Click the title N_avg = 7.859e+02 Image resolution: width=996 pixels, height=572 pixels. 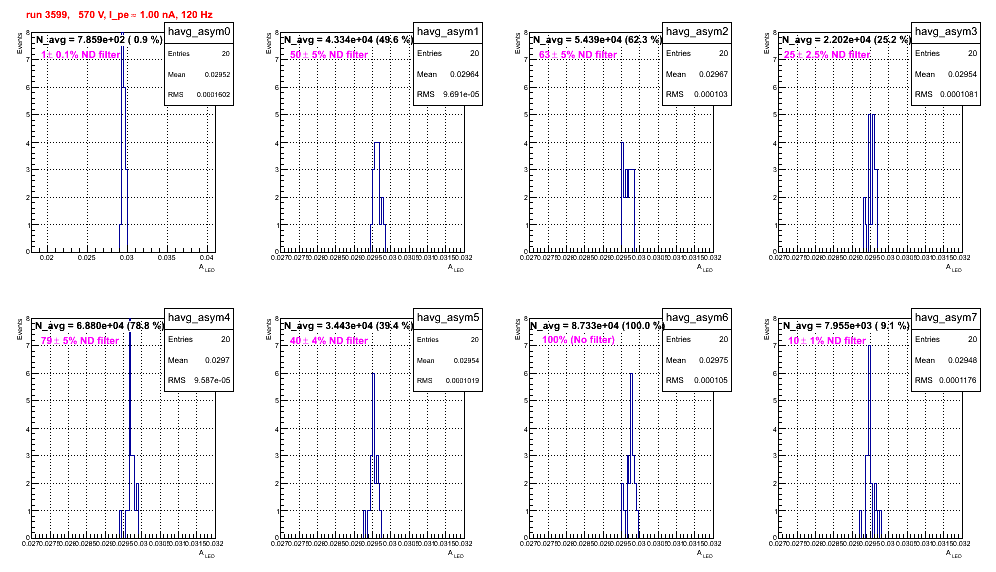point(99,40)
